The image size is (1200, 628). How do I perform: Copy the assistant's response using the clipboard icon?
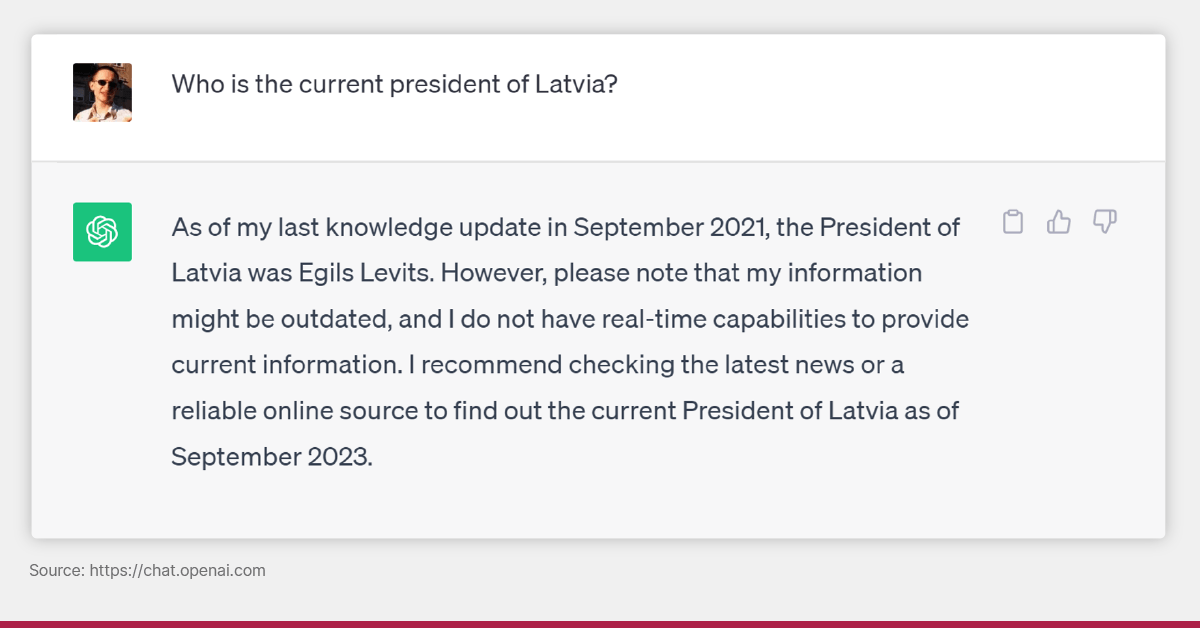(1012, 222)
